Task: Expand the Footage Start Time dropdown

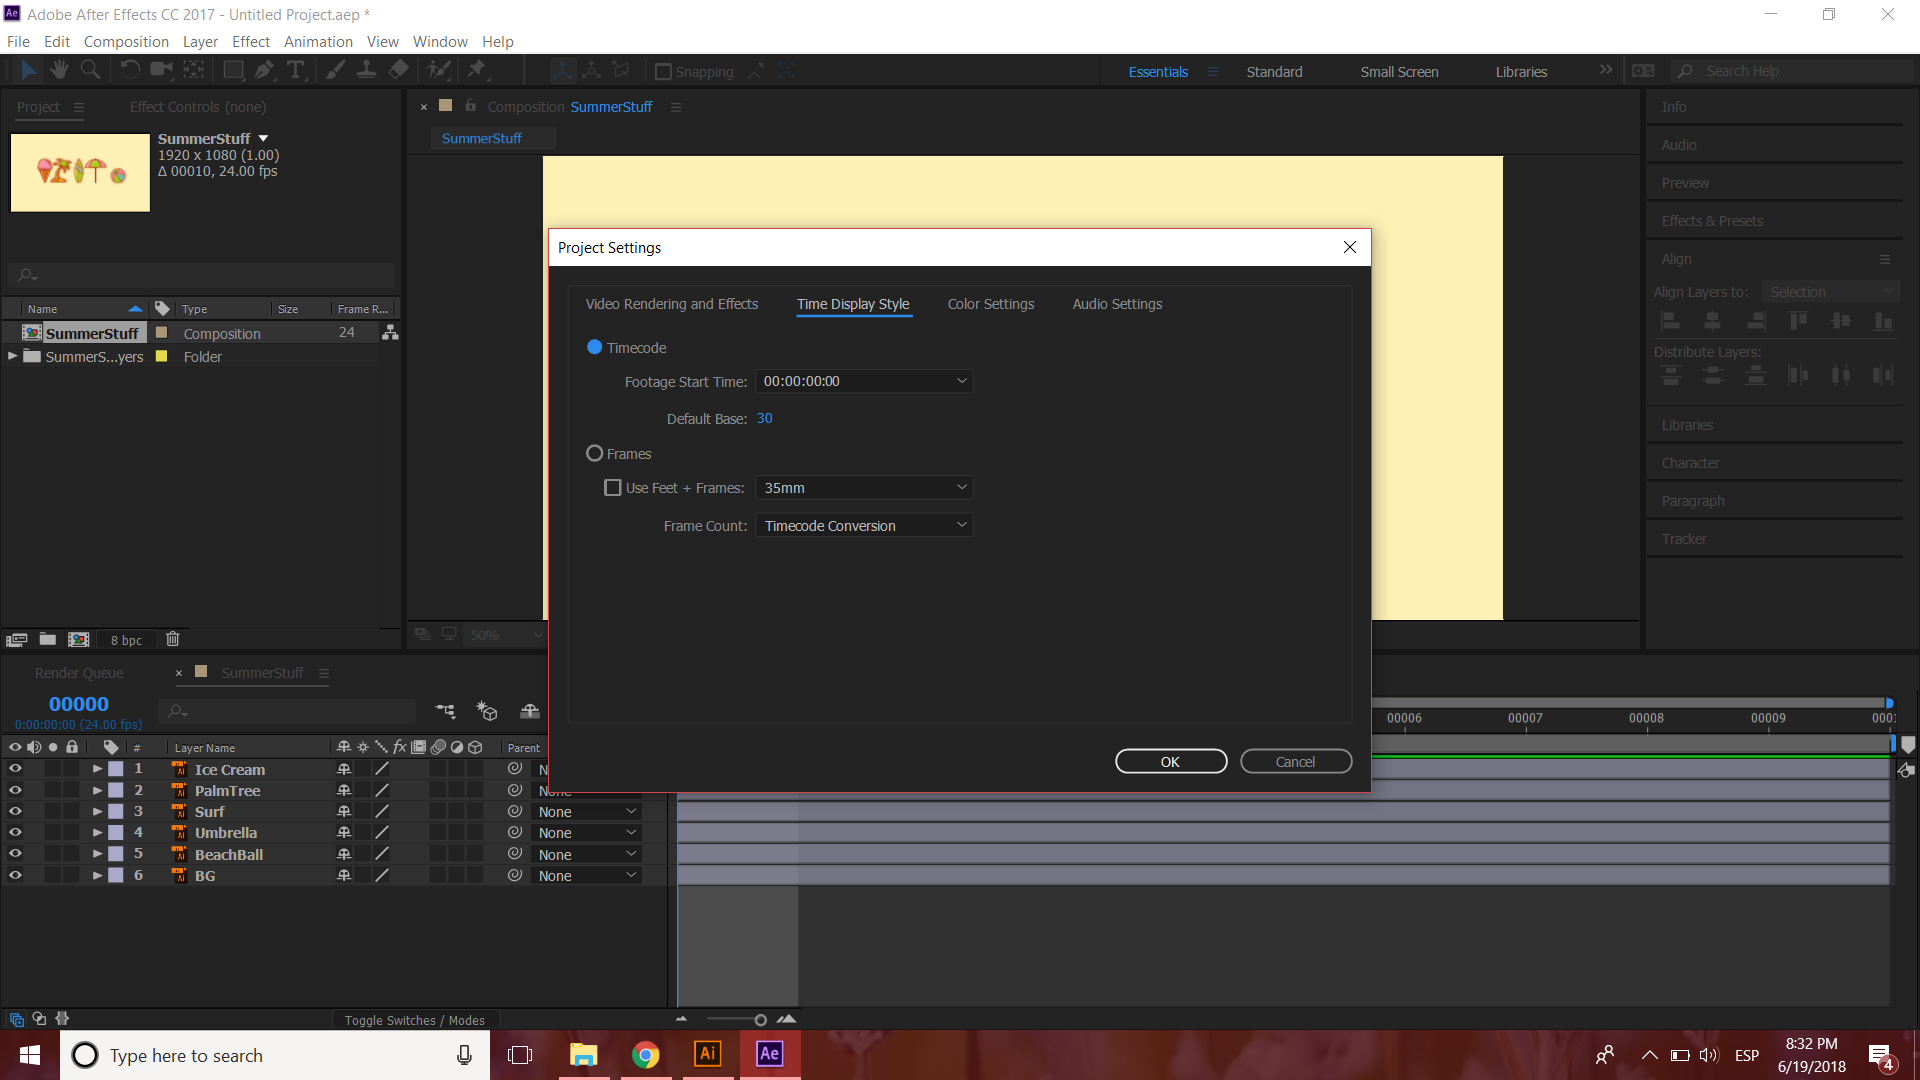Action: [960, 380]
